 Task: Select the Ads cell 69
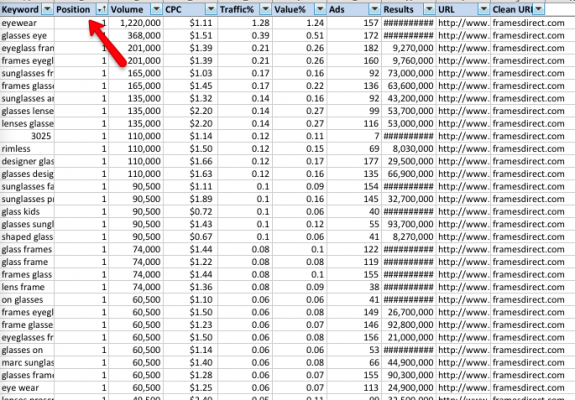click(x=354, y=149)
